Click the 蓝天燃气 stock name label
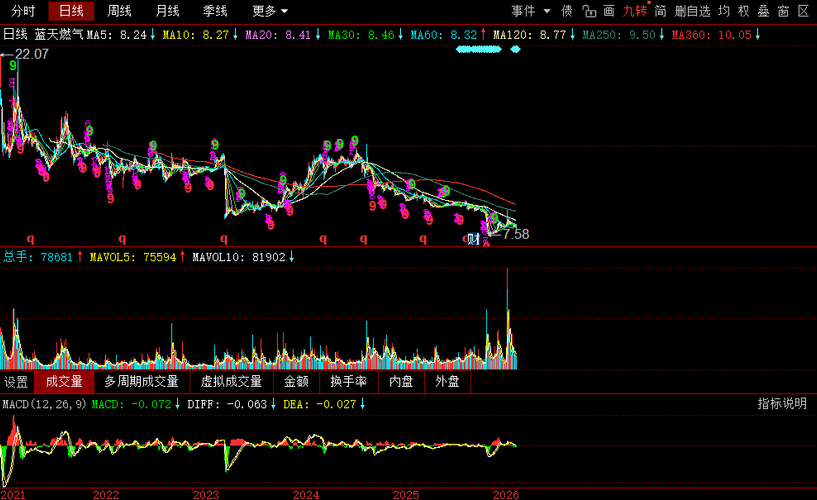Screen dimensions: 817x500 (x=59, y=35)
